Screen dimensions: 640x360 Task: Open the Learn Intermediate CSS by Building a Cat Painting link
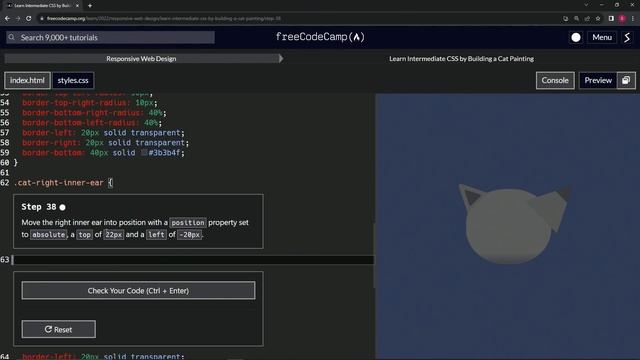[x=461, y=58]
